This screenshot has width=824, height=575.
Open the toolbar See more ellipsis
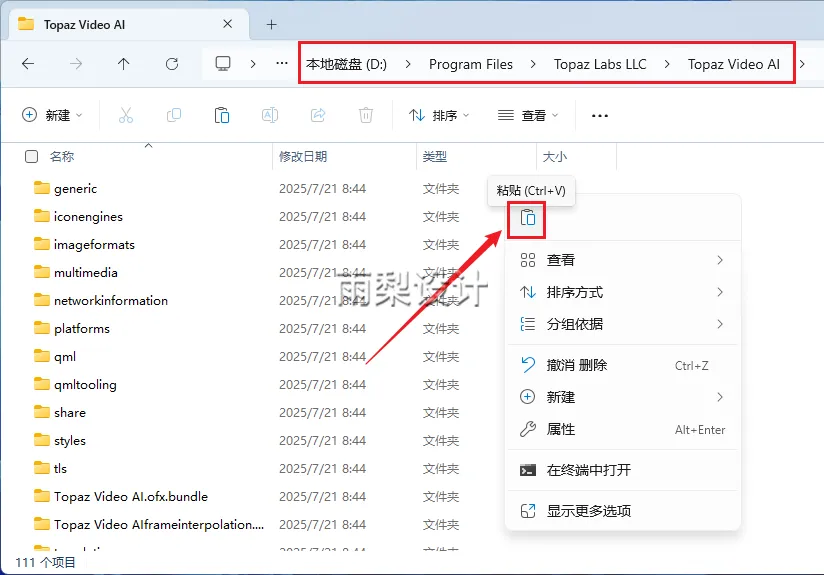(x=600, y=116)
